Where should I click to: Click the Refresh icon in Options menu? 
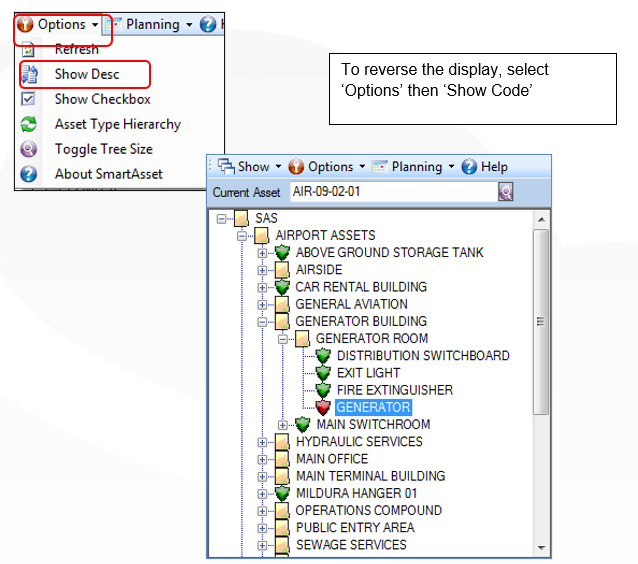coord(28,50)
